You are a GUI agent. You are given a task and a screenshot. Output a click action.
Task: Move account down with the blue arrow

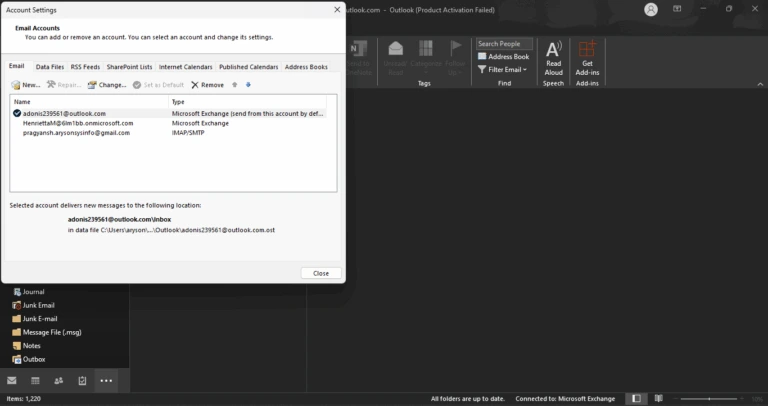pyautogui.click(x=248, y=85)
